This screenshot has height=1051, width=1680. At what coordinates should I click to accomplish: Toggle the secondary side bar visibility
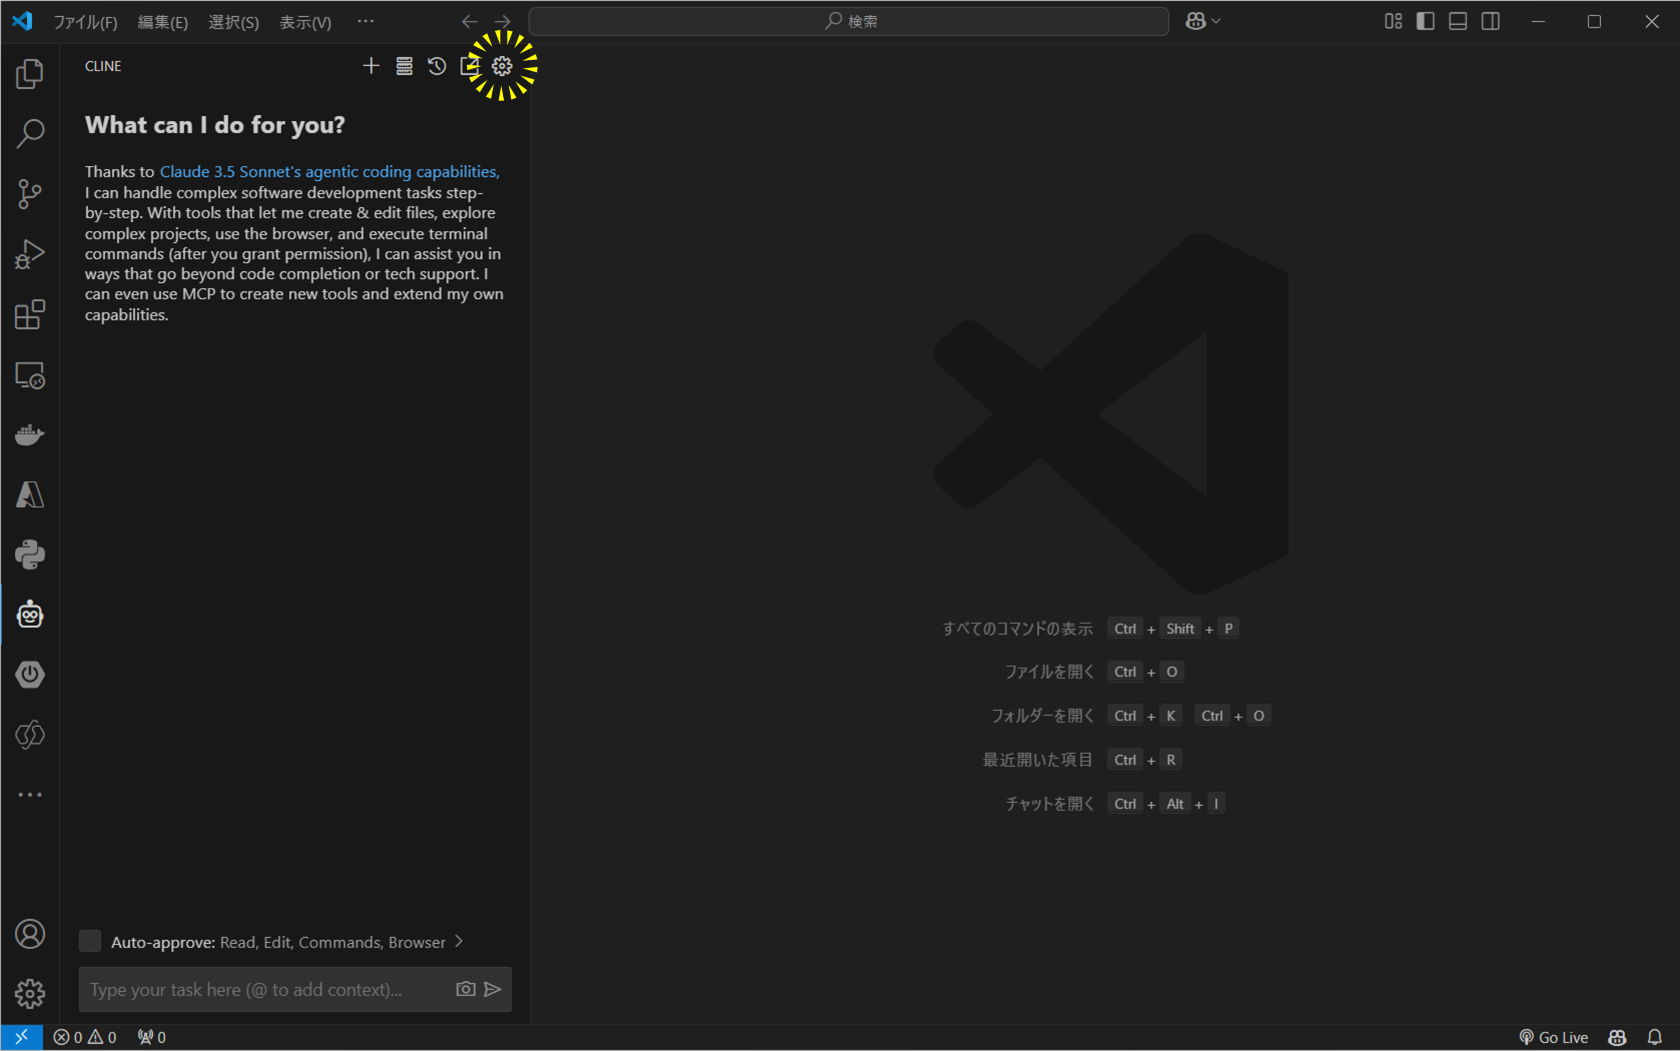point(1491,21)
